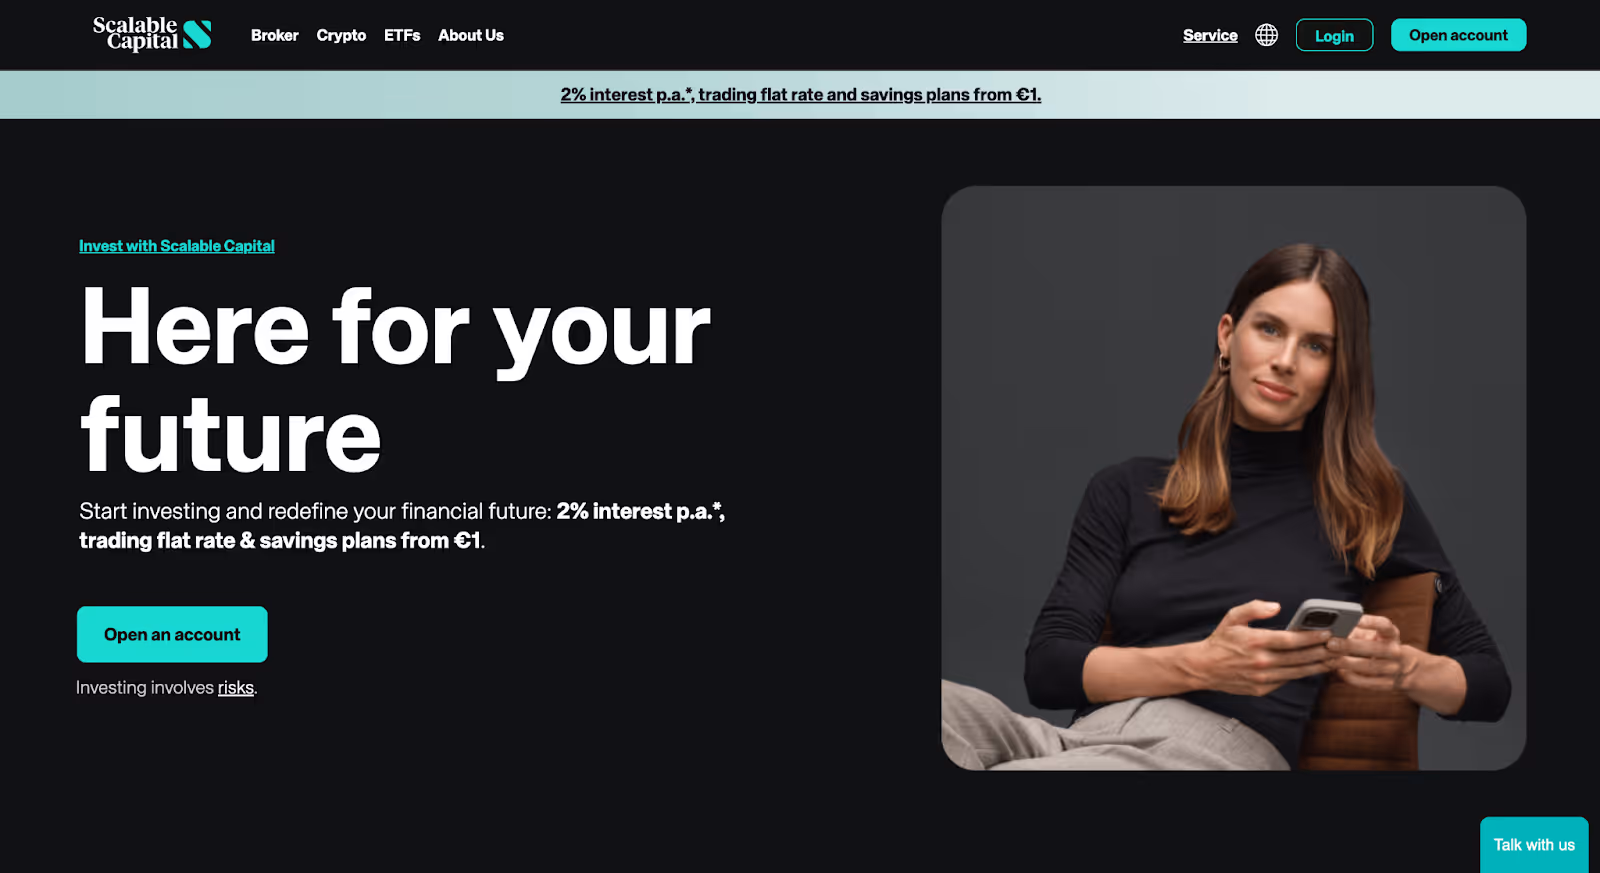Screen dimensions: 1600x873
Task: Follow the Service link
Action: coord(1210,35)
